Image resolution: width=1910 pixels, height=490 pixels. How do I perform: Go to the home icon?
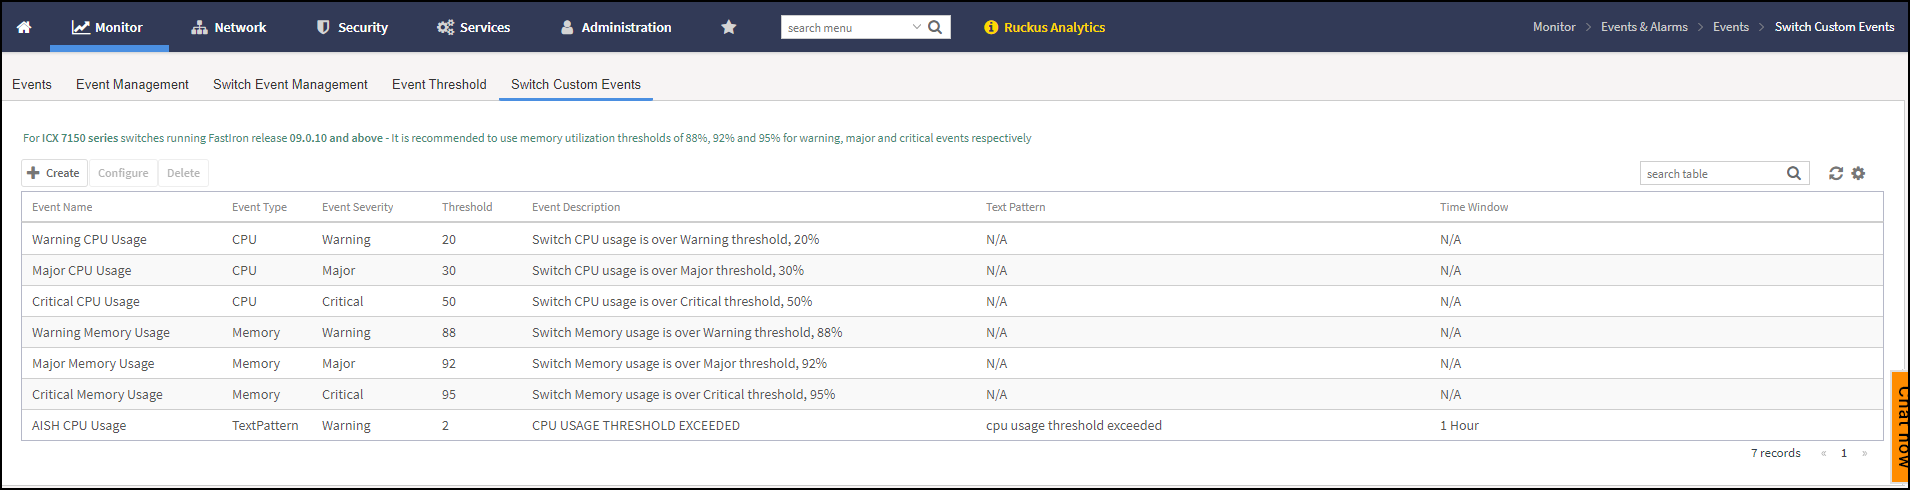pyautogui.click(x=24, y=27)
